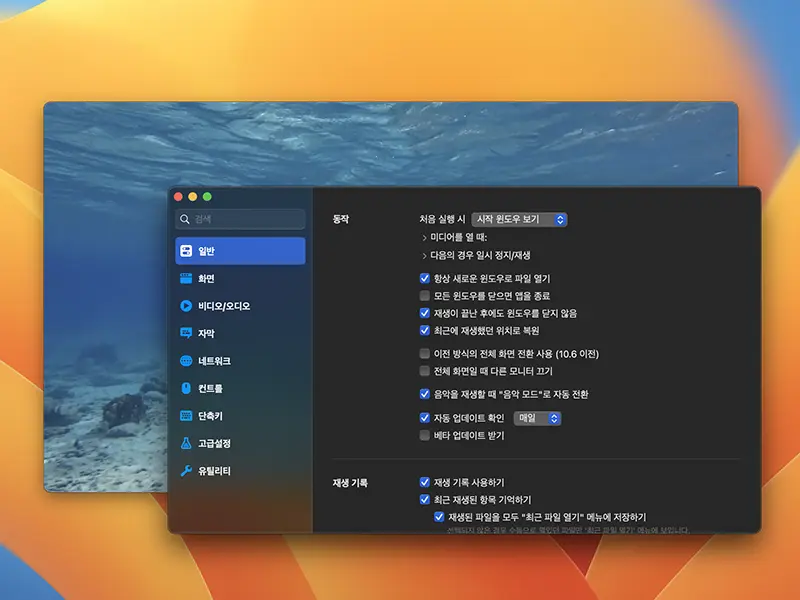
Task: Open the 자막 settings tab
Action: pyautogui.click(x=240, y=333)
